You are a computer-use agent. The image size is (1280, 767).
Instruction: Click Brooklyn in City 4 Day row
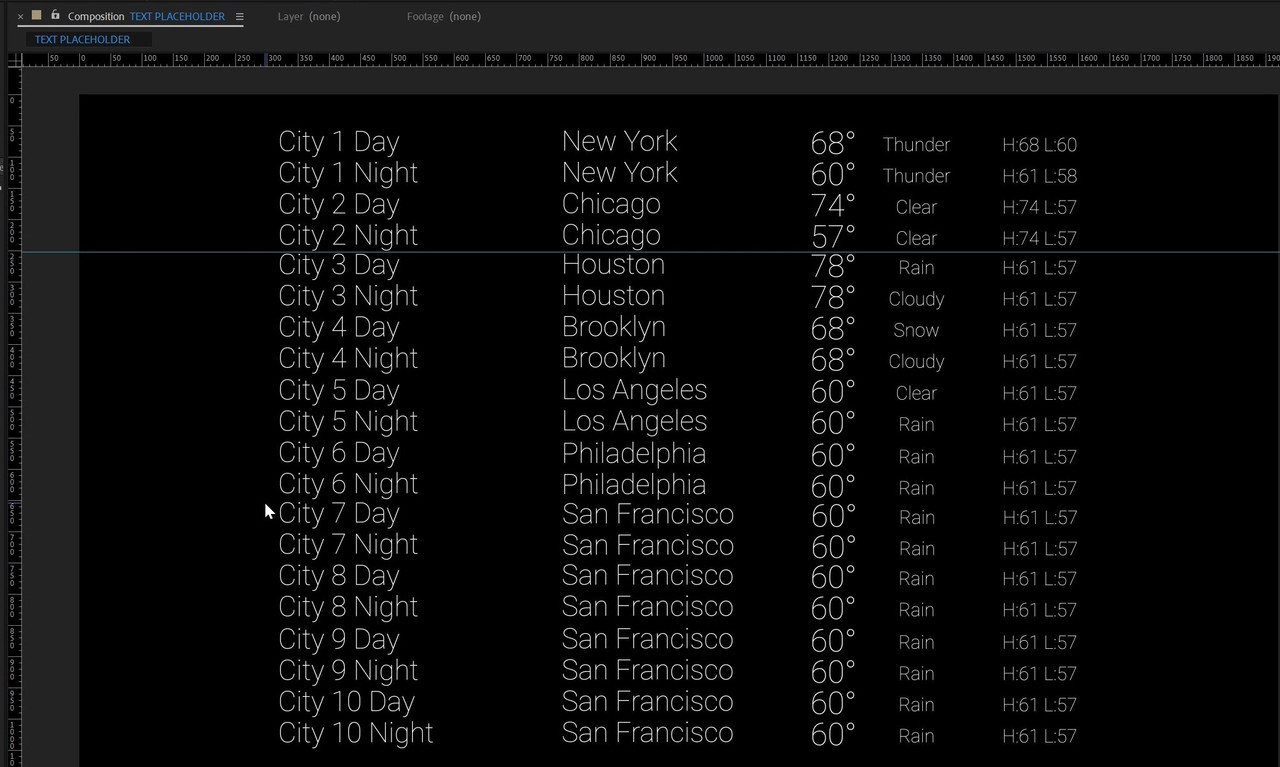pos(614,328)
